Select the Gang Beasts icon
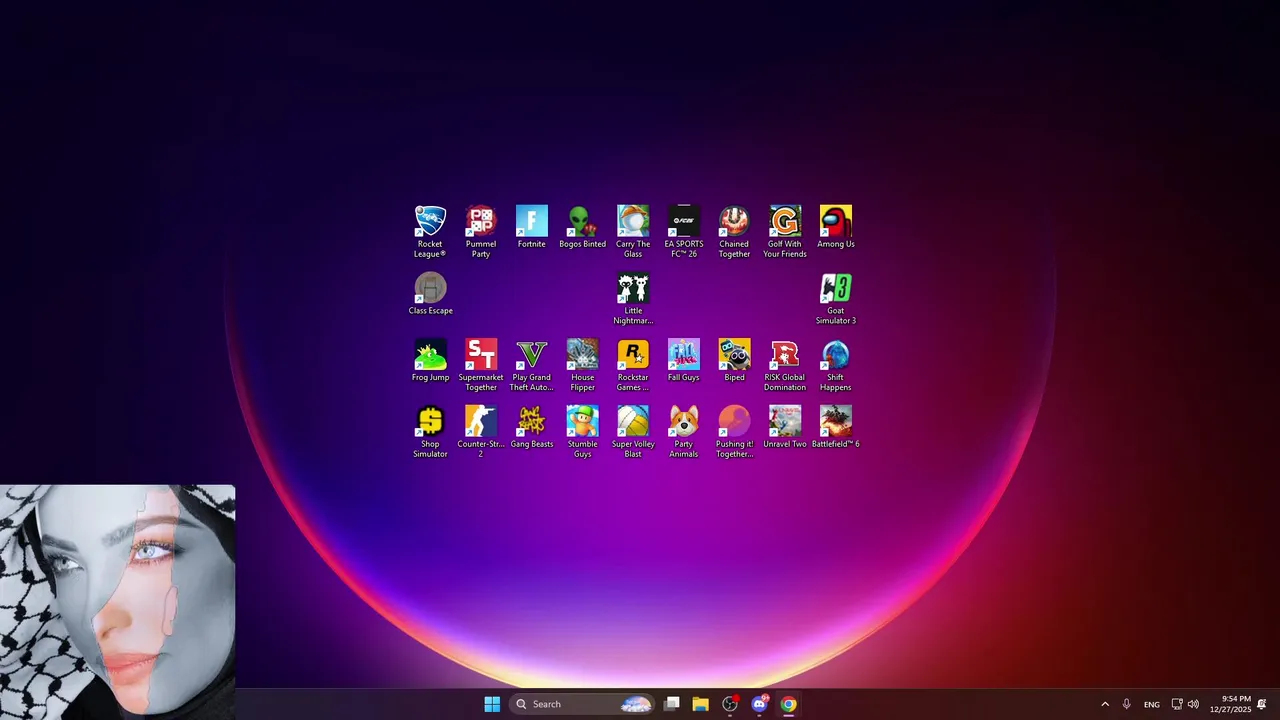This screenshot has width=1280, height=720. point(532,427)
